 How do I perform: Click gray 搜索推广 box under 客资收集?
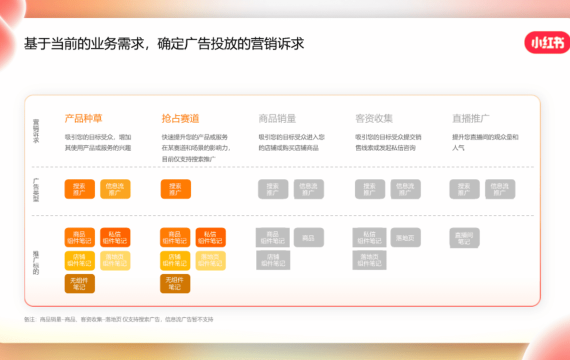click(x=370, y=189)
